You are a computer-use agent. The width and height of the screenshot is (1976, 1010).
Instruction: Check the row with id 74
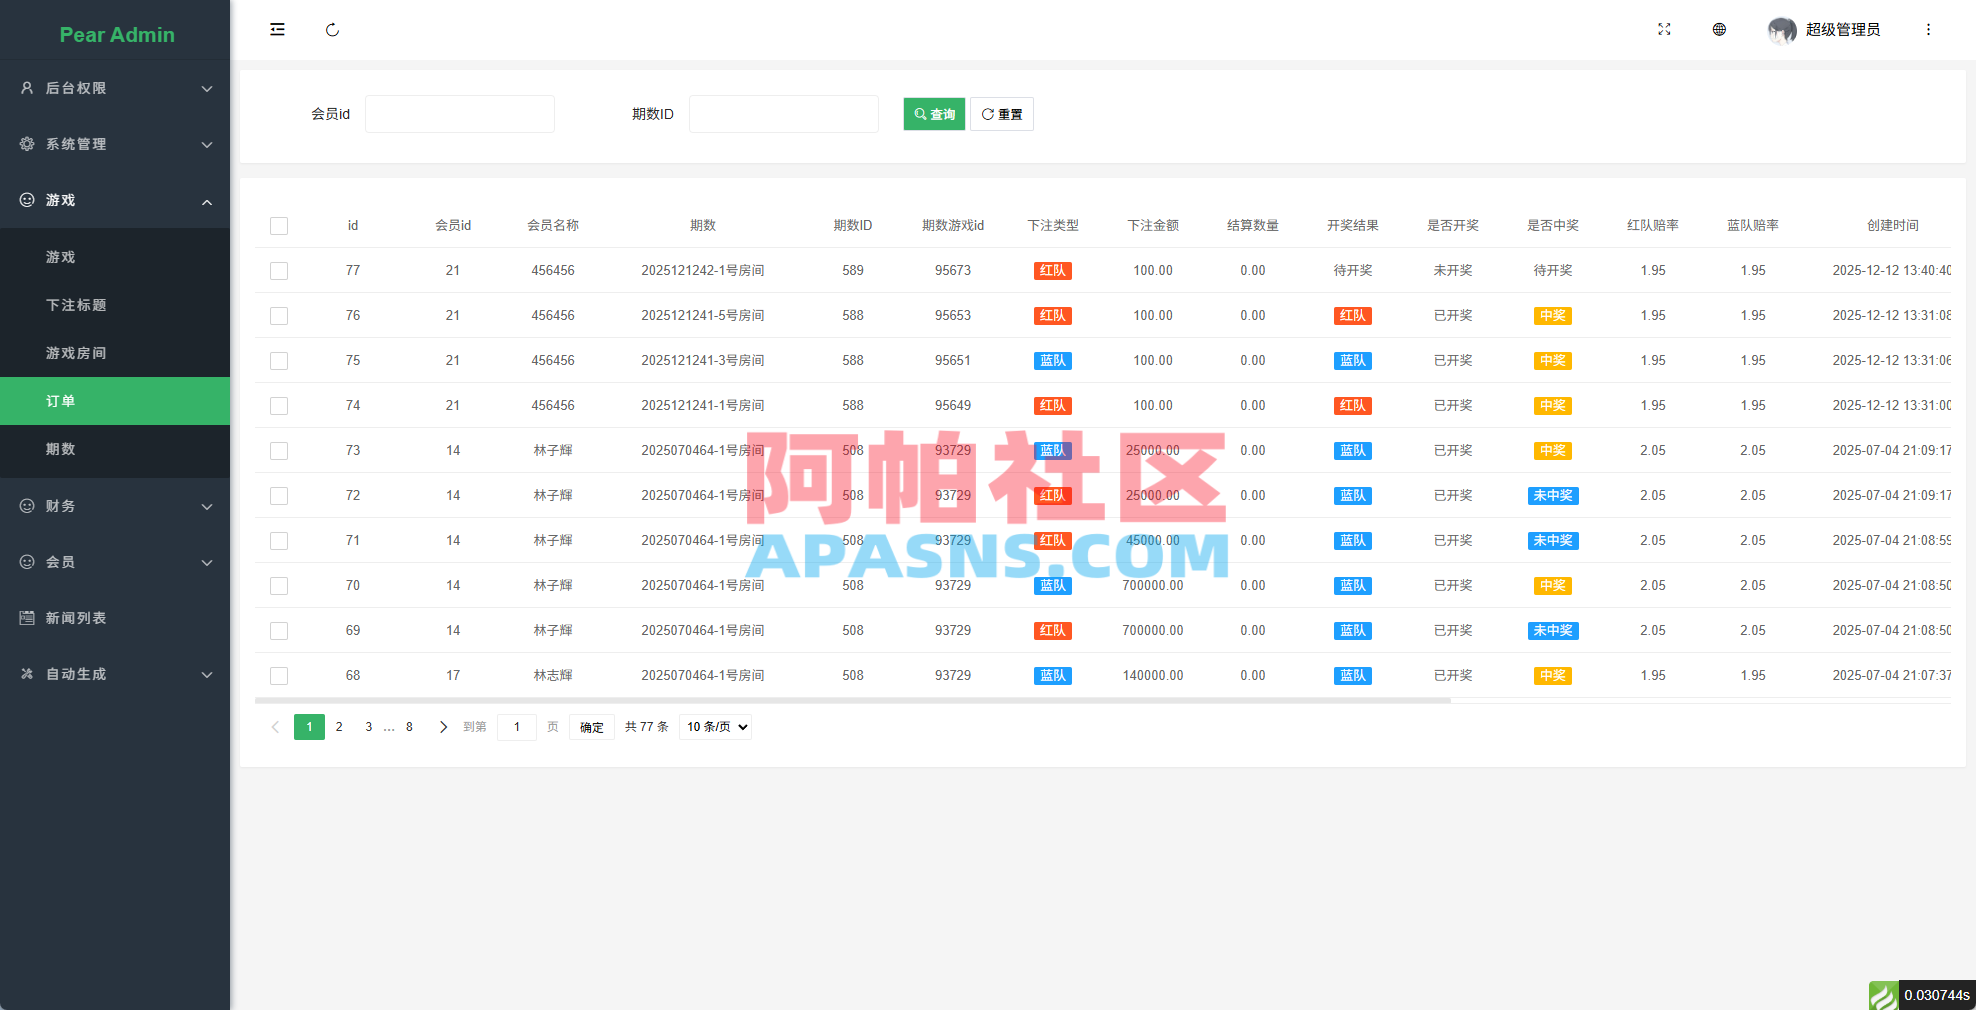coord(279,406)
